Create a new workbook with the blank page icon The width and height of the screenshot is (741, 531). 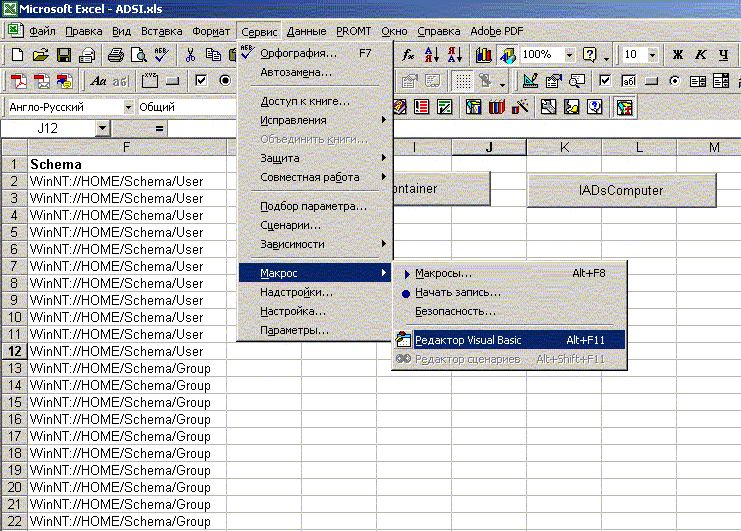coord(17,55)
